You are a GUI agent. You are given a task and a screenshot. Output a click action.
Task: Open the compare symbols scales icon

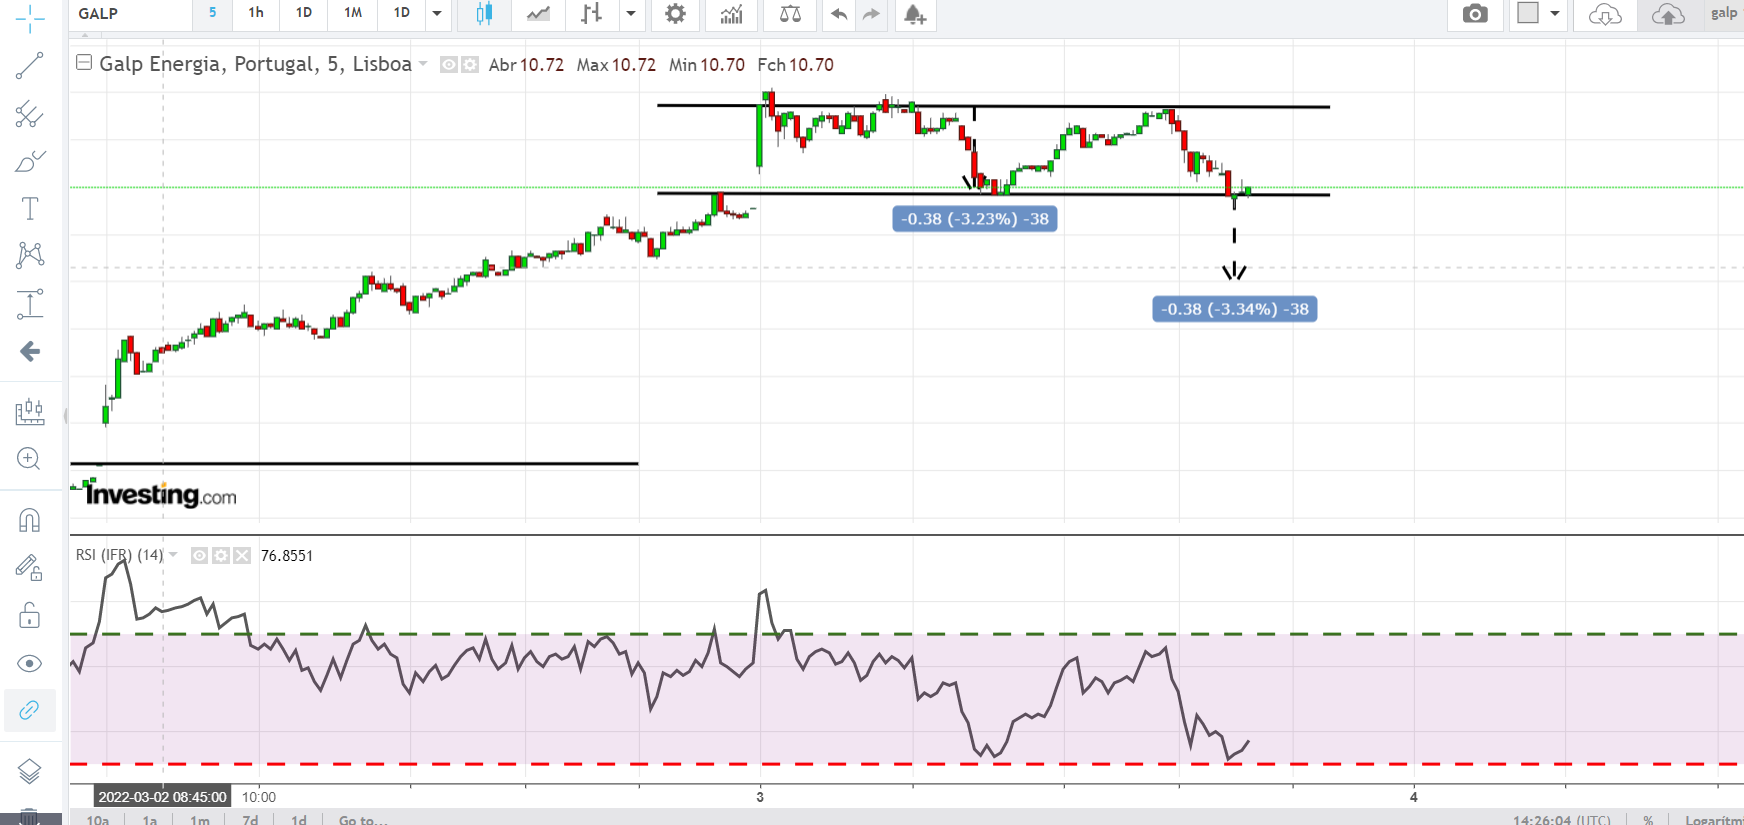pyautogui.click(x=790, y=14)
